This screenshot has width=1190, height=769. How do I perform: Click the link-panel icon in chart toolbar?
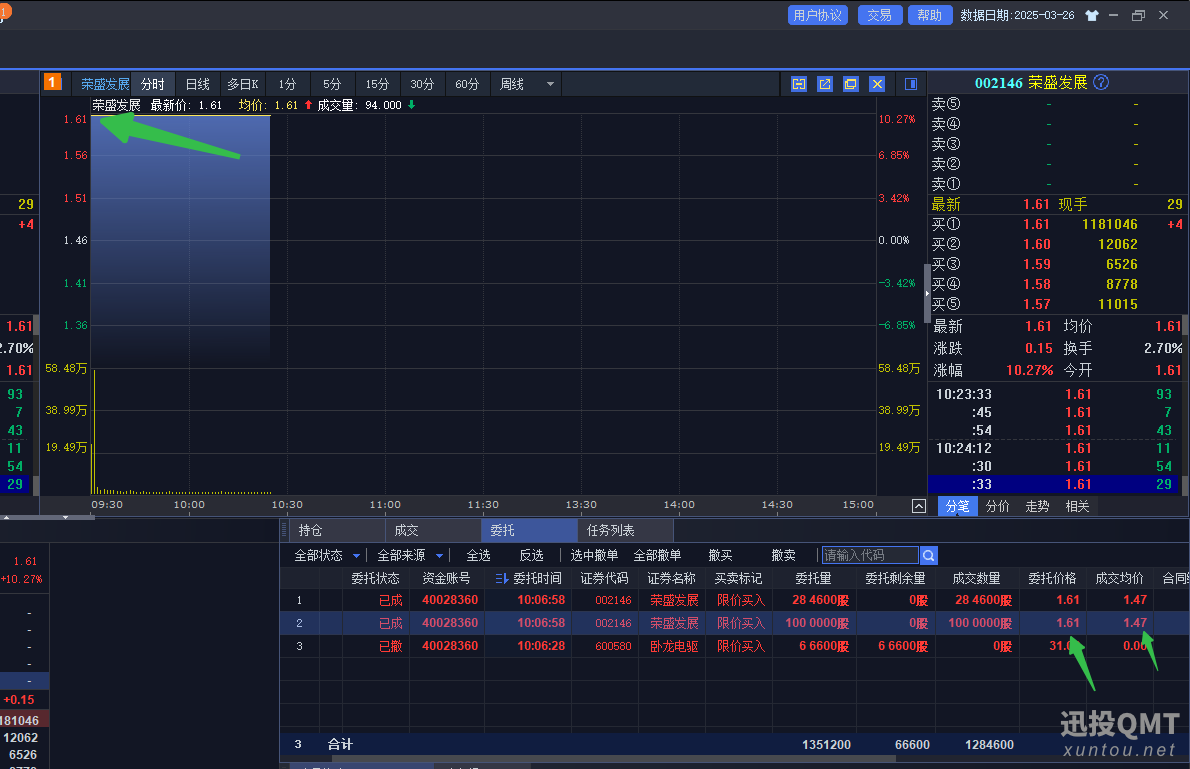(799, 84)
